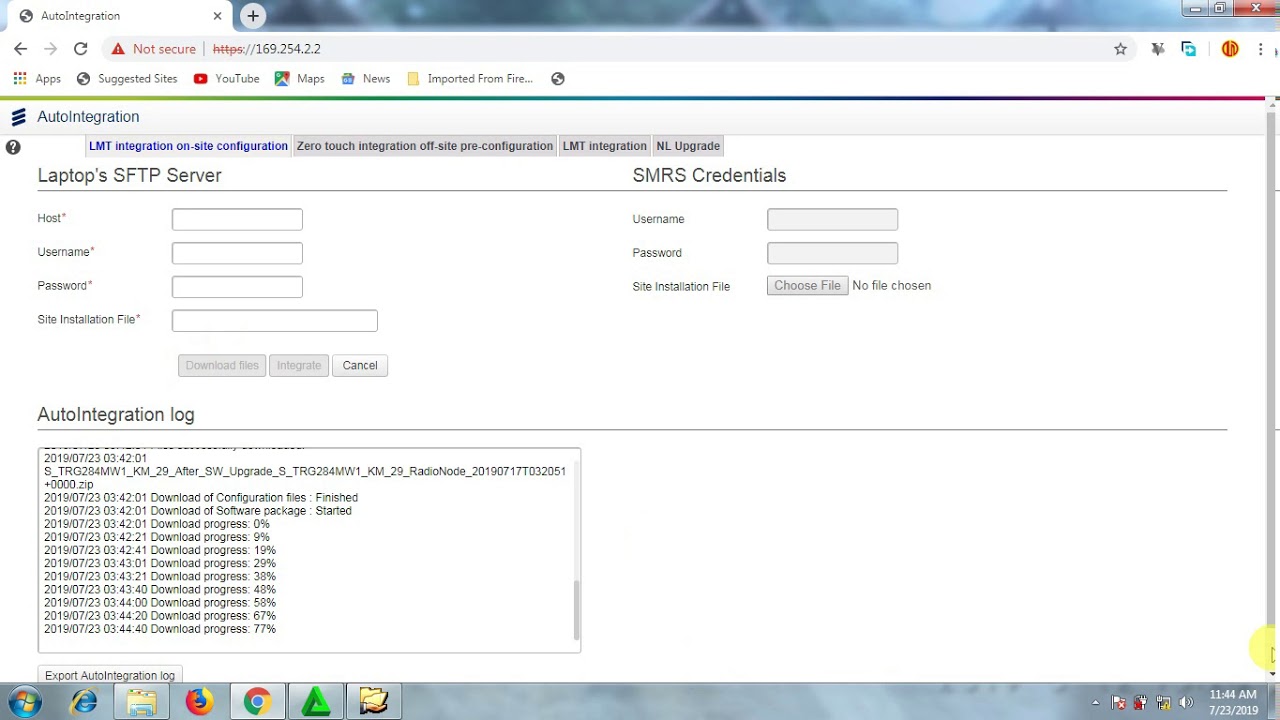Switch to the LMT integration tab
1280x720 pixels.
605,146
